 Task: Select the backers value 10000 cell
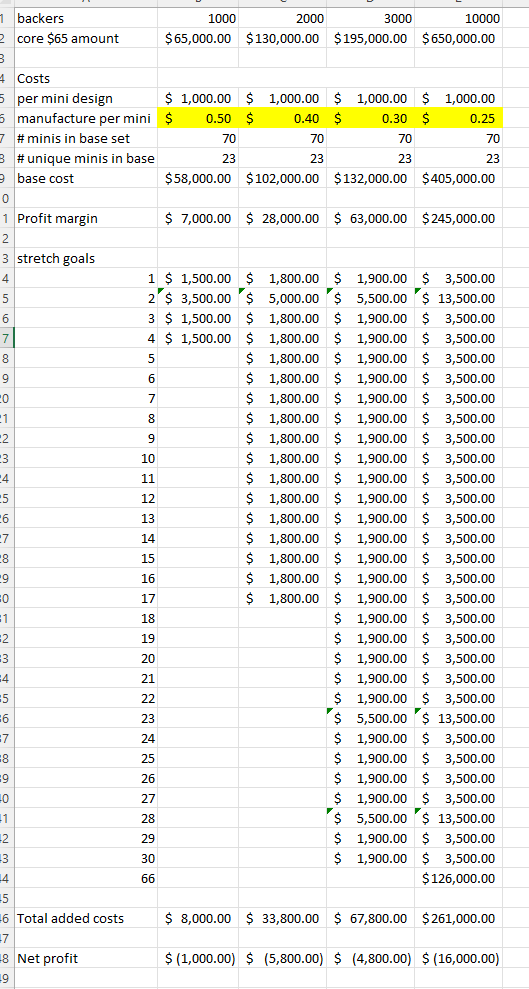coord(458,19)
